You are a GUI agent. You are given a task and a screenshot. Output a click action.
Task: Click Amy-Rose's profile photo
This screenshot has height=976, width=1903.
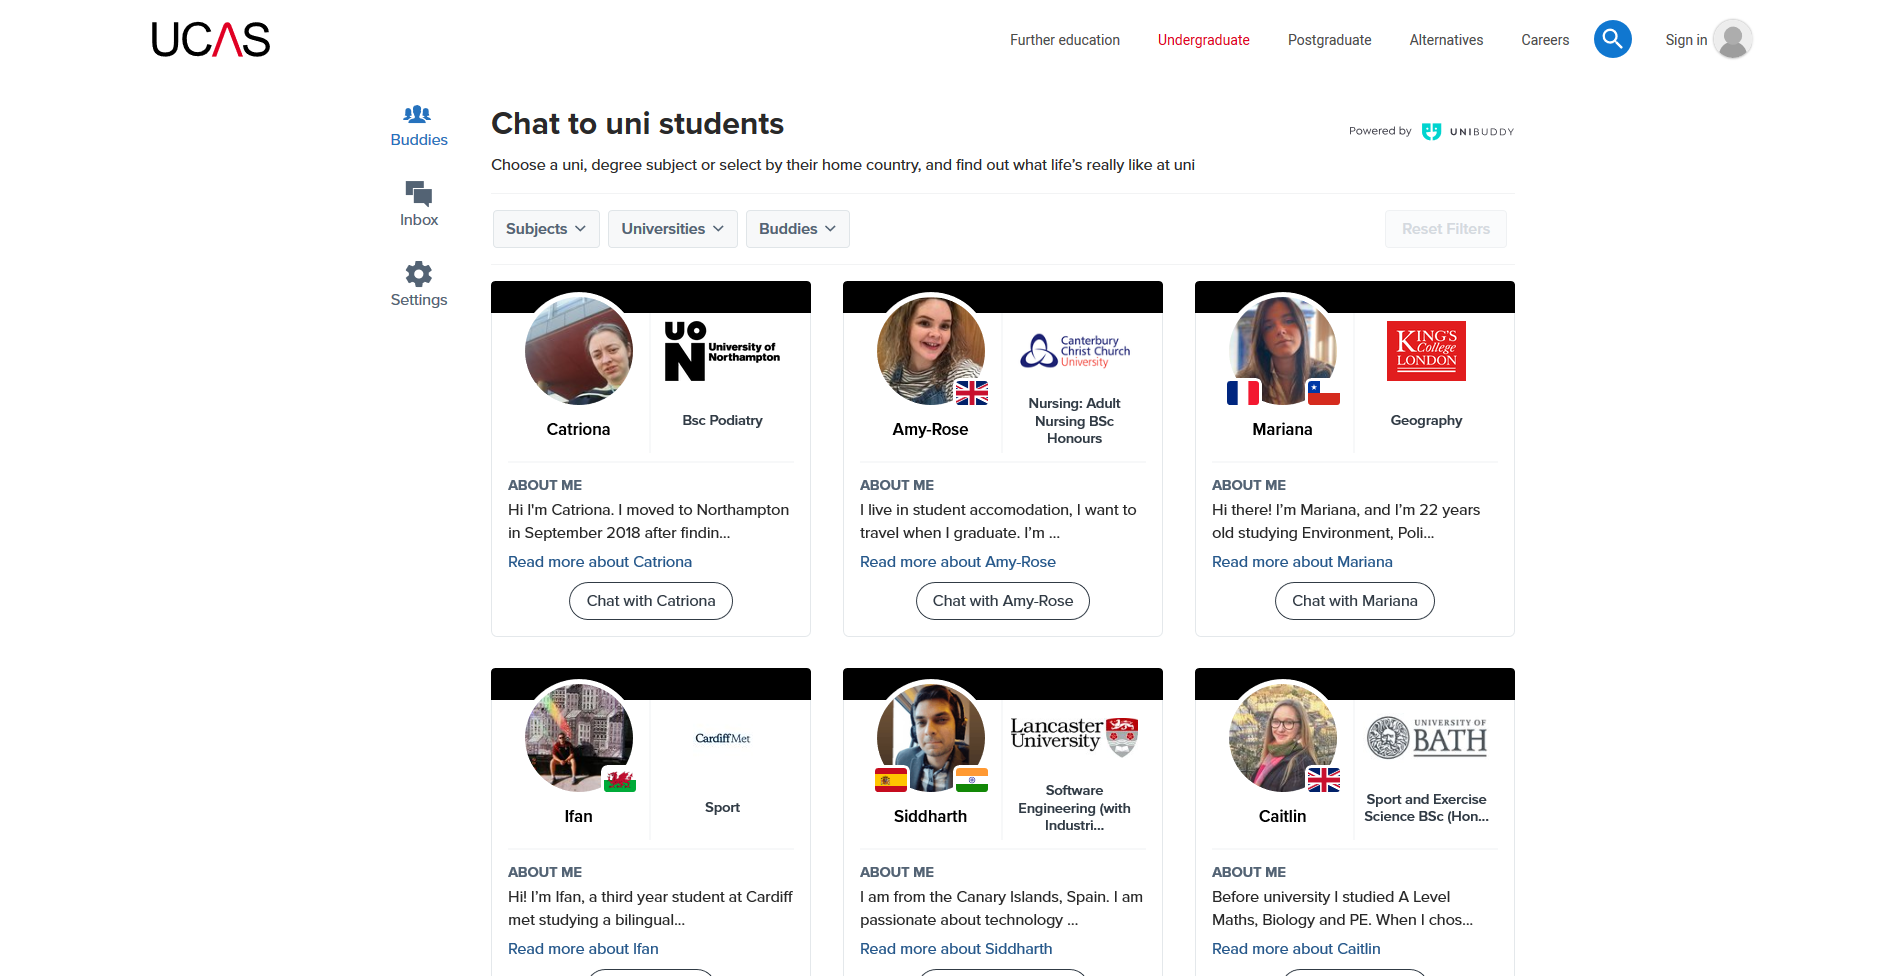point(930,350)
